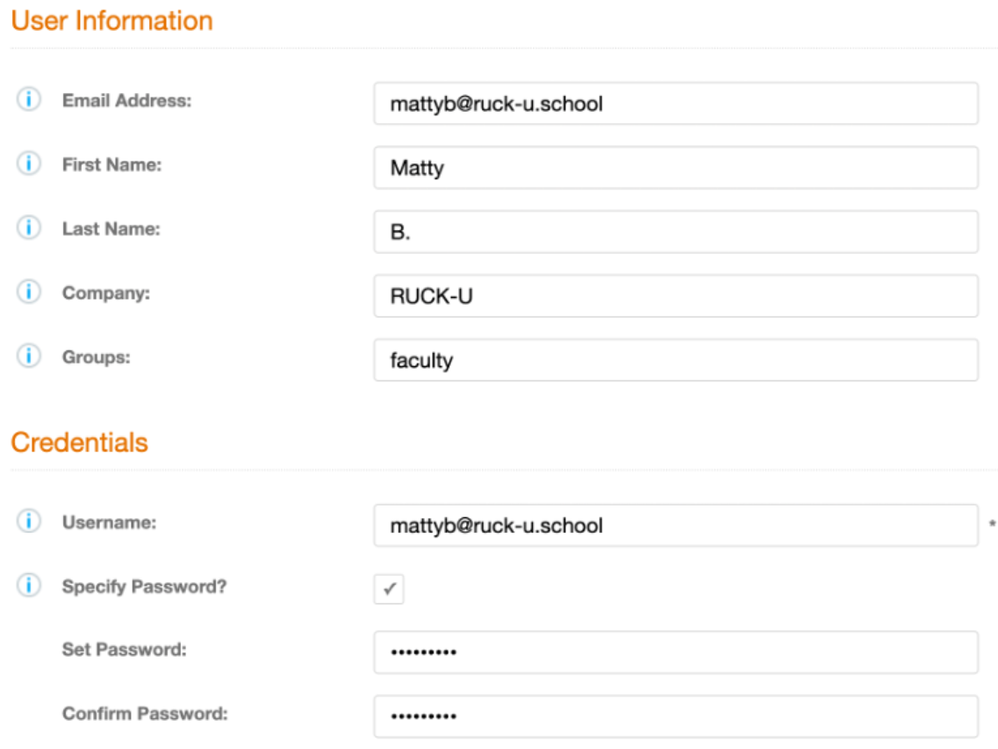
Task: Click the Email Address input field
Action: coord(675,104)
